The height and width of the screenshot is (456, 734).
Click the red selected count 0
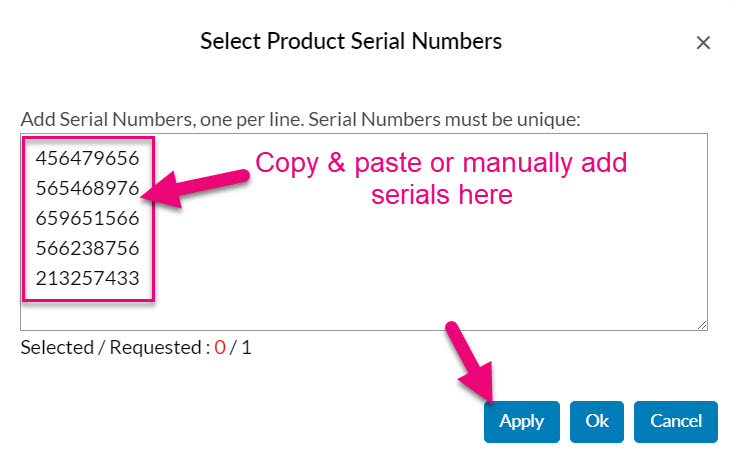tap(220, 348)
